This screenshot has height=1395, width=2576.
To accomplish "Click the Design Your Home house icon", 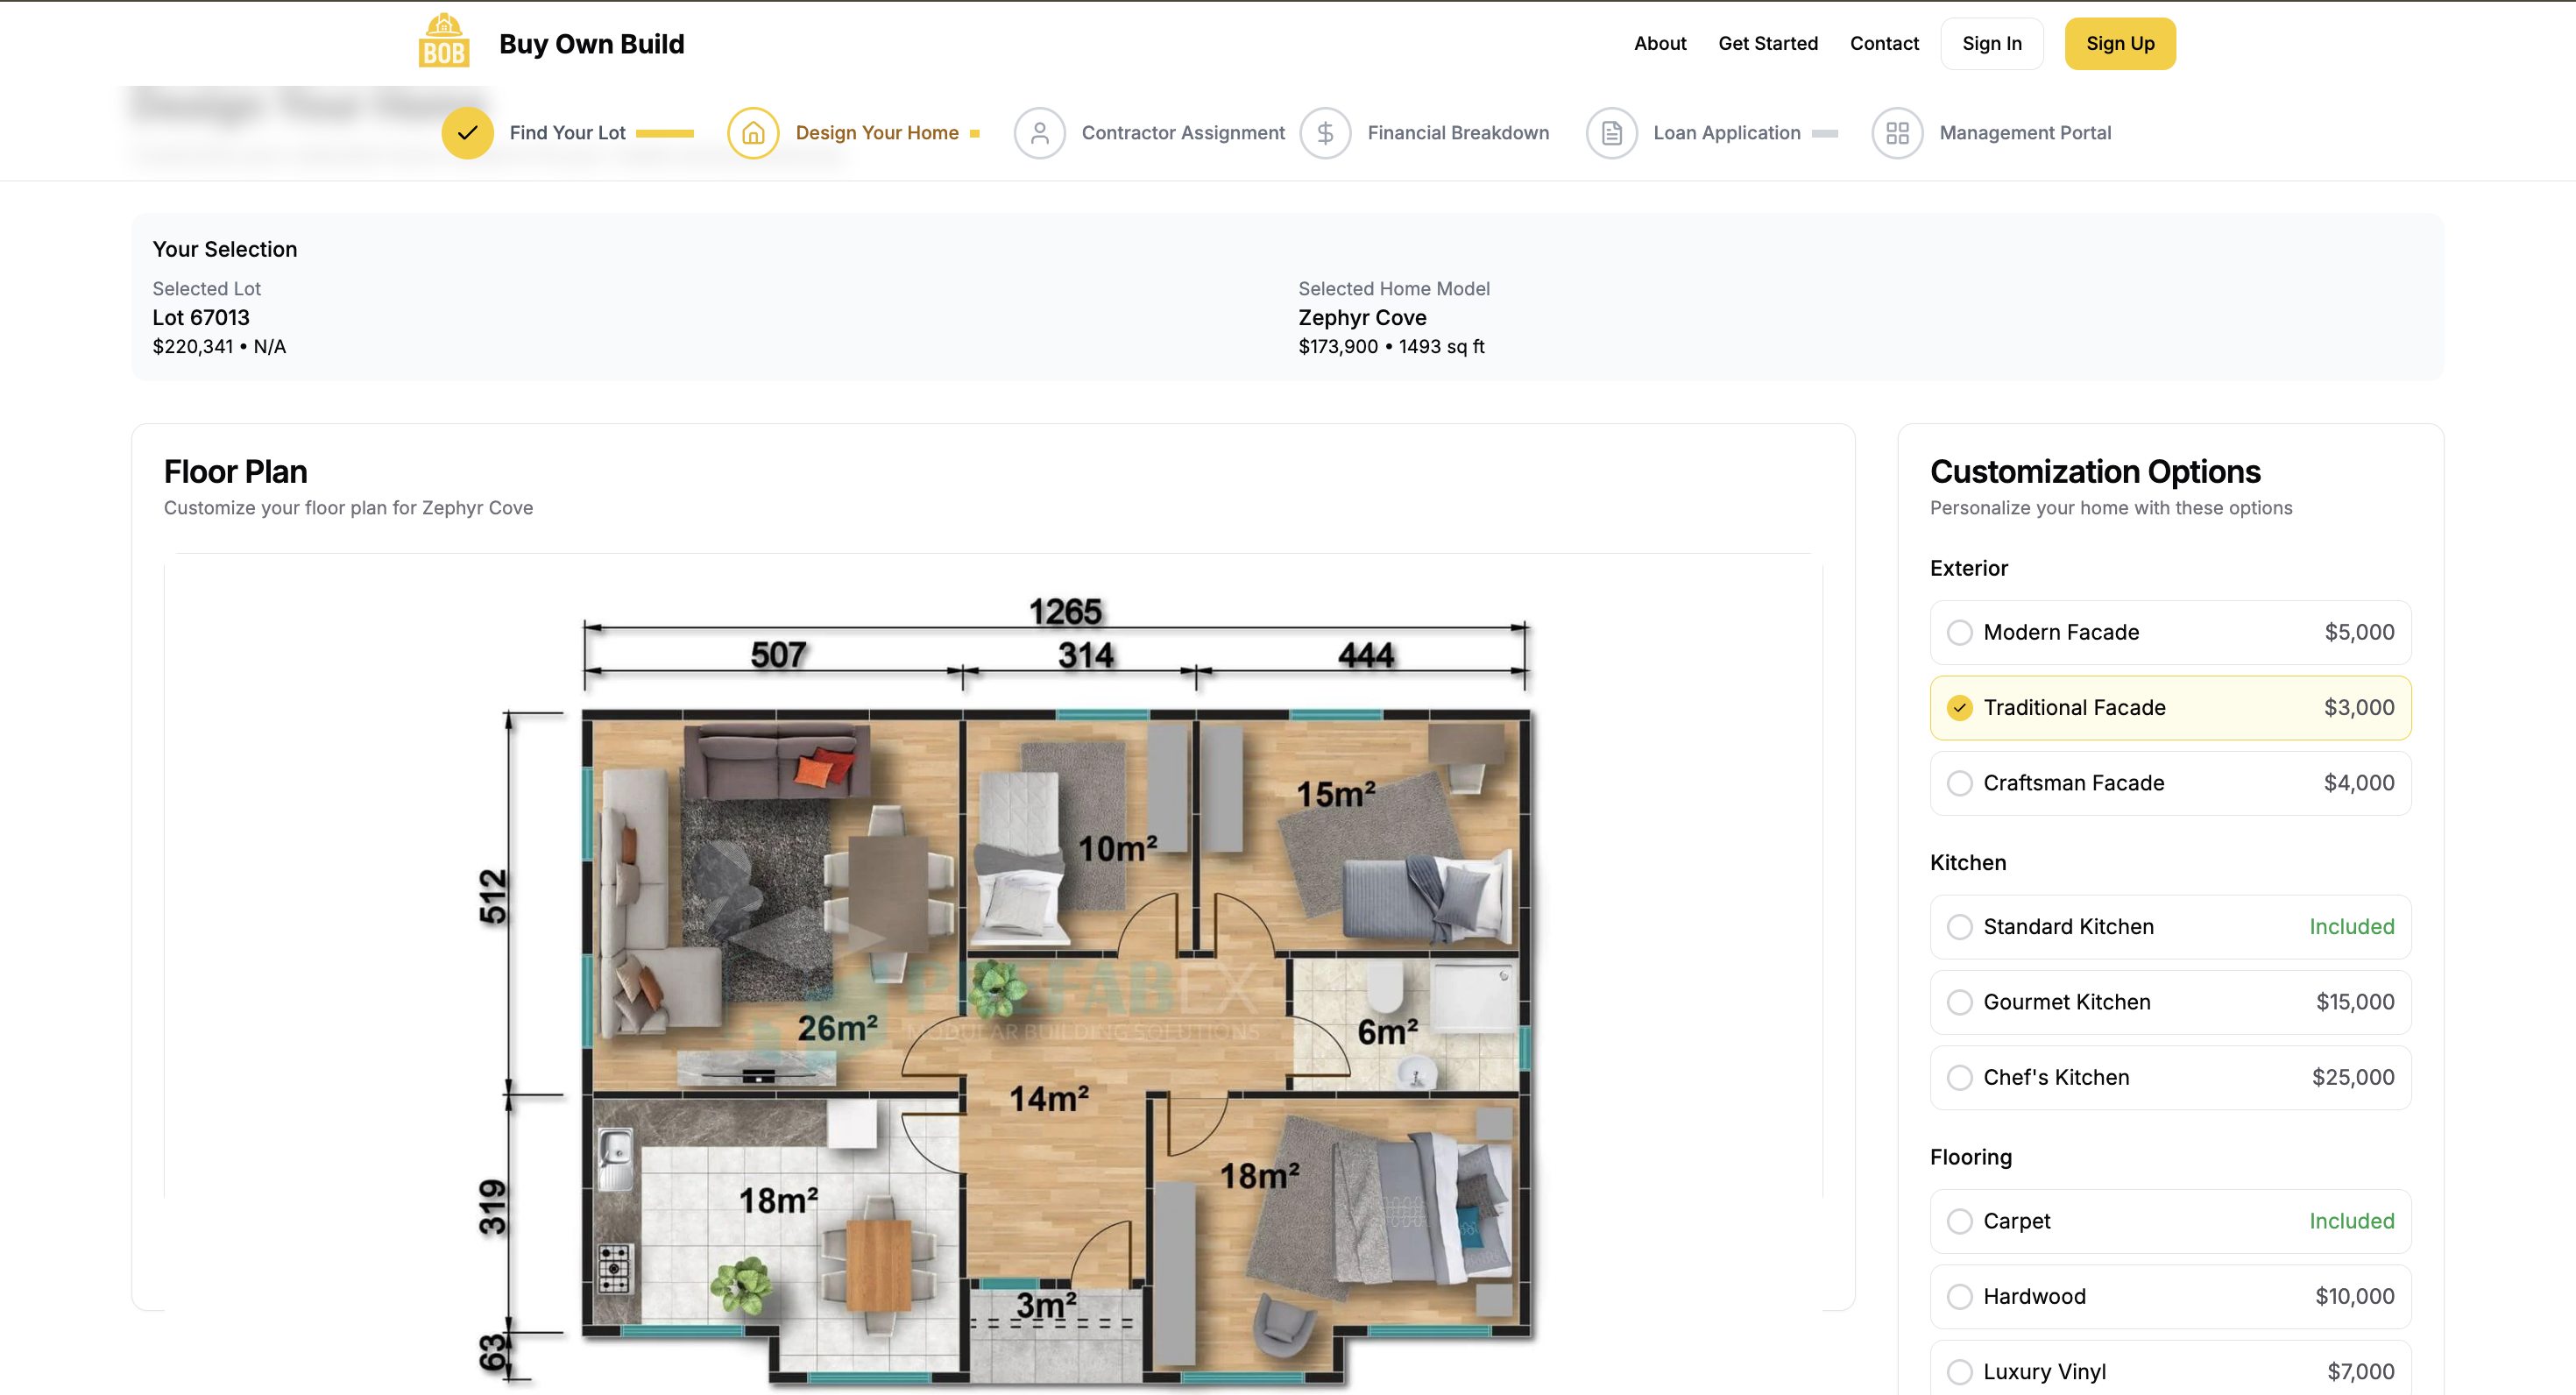I will click(x=753, y=133).
